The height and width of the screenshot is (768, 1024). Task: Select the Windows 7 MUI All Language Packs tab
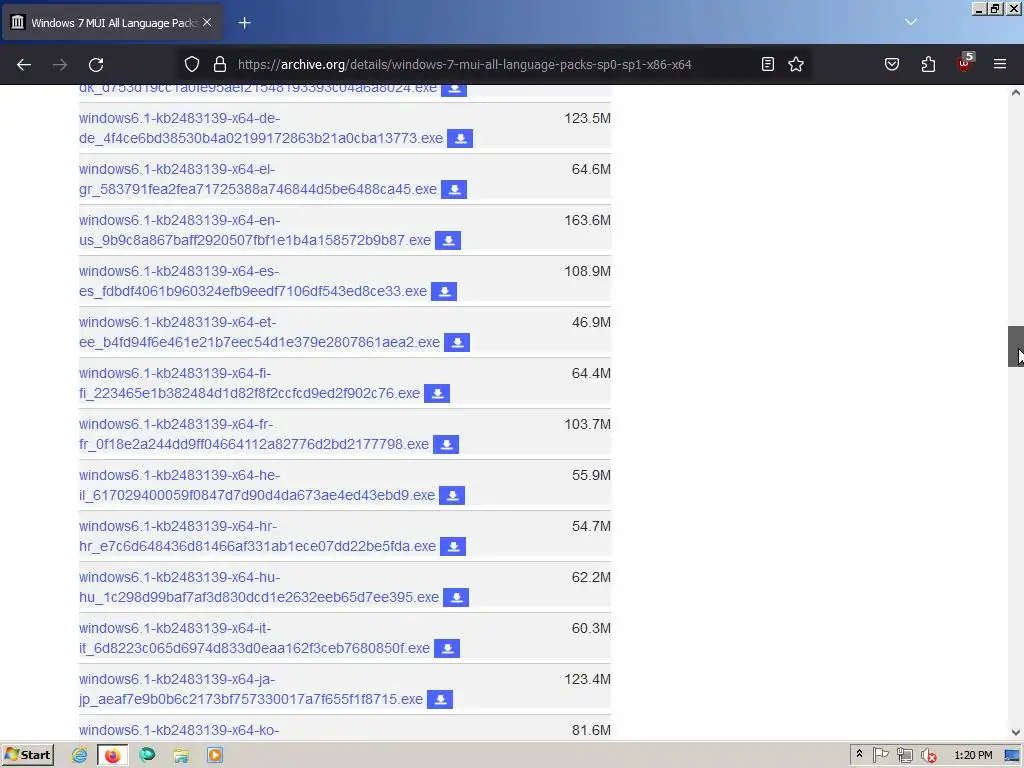coord(112,23)
